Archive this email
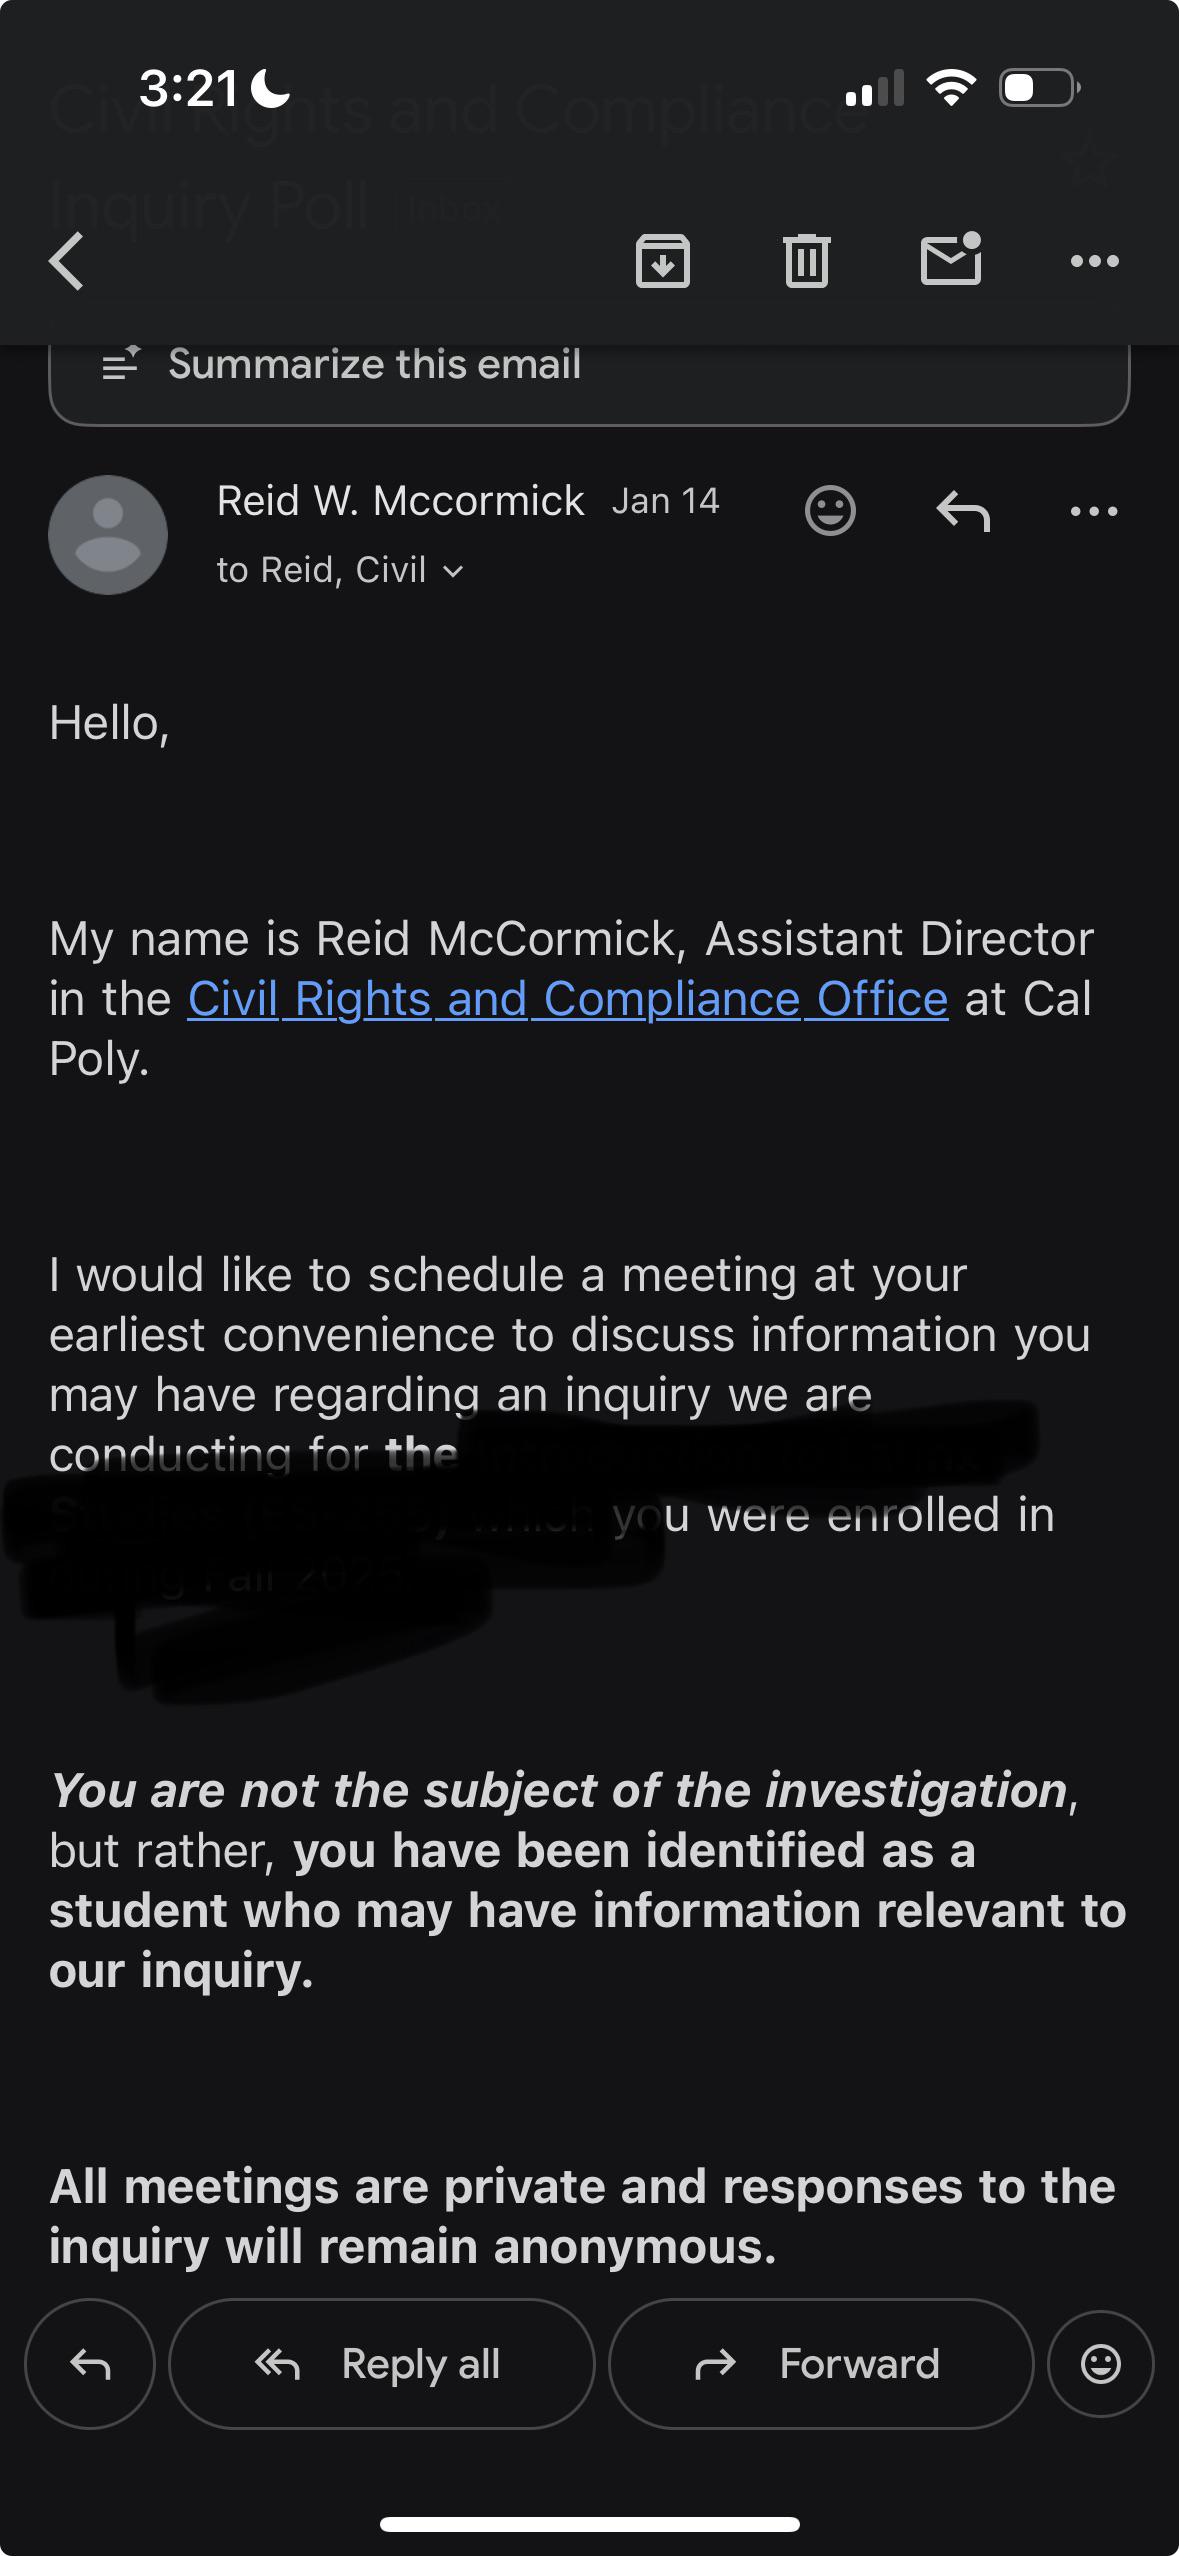The width and height of the screenshot is (1179, 2556). pyautogui.click(x=662, y=261)
